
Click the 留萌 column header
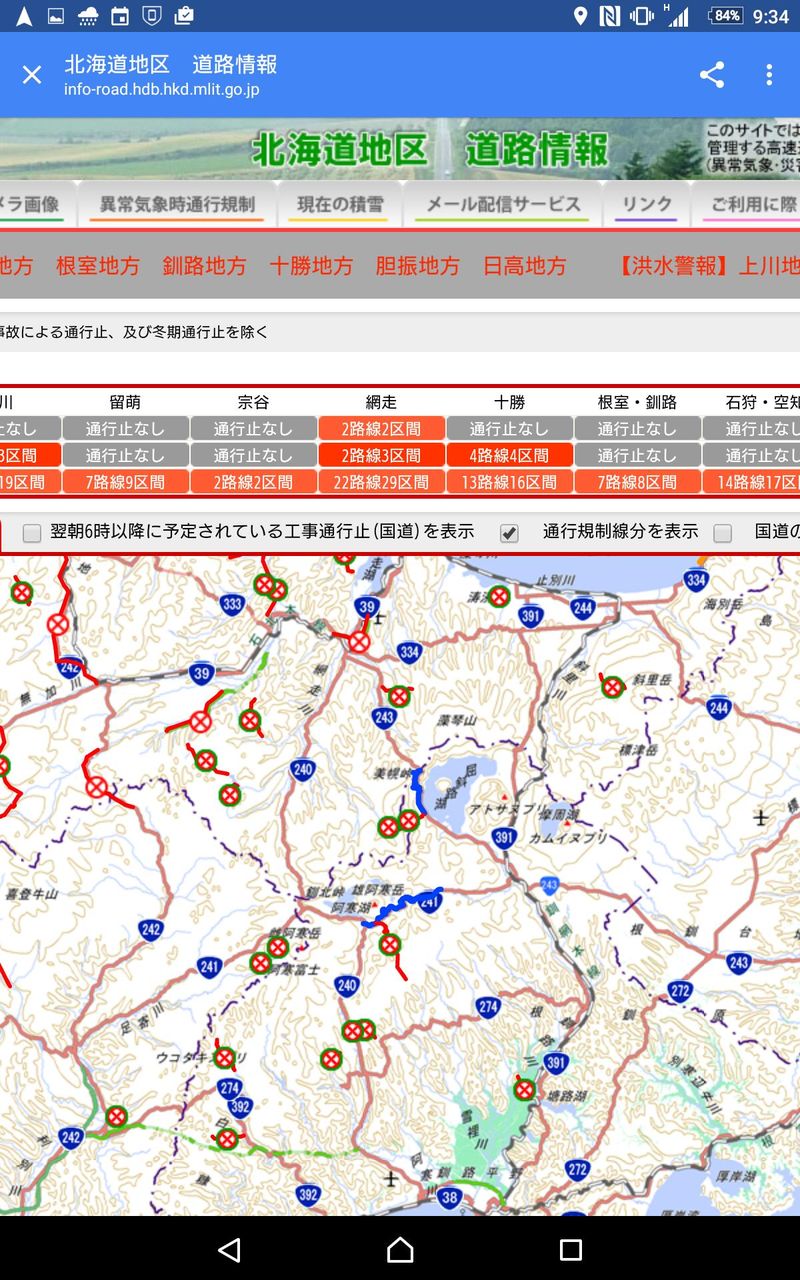tap(125, 402)
